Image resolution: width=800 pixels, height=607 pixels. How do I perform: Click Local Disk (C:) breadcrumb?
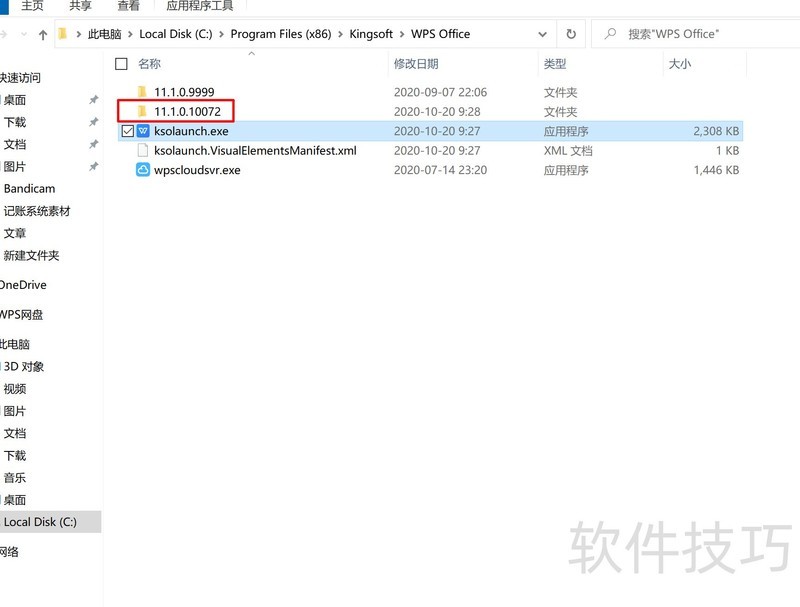176,34
